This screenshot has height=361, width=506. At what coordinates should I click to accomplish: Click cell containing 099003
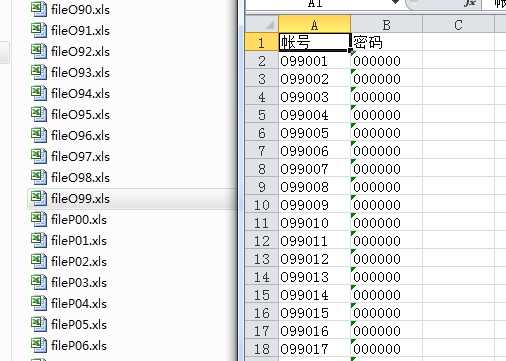pyautogui.click(x=315, y=97)
